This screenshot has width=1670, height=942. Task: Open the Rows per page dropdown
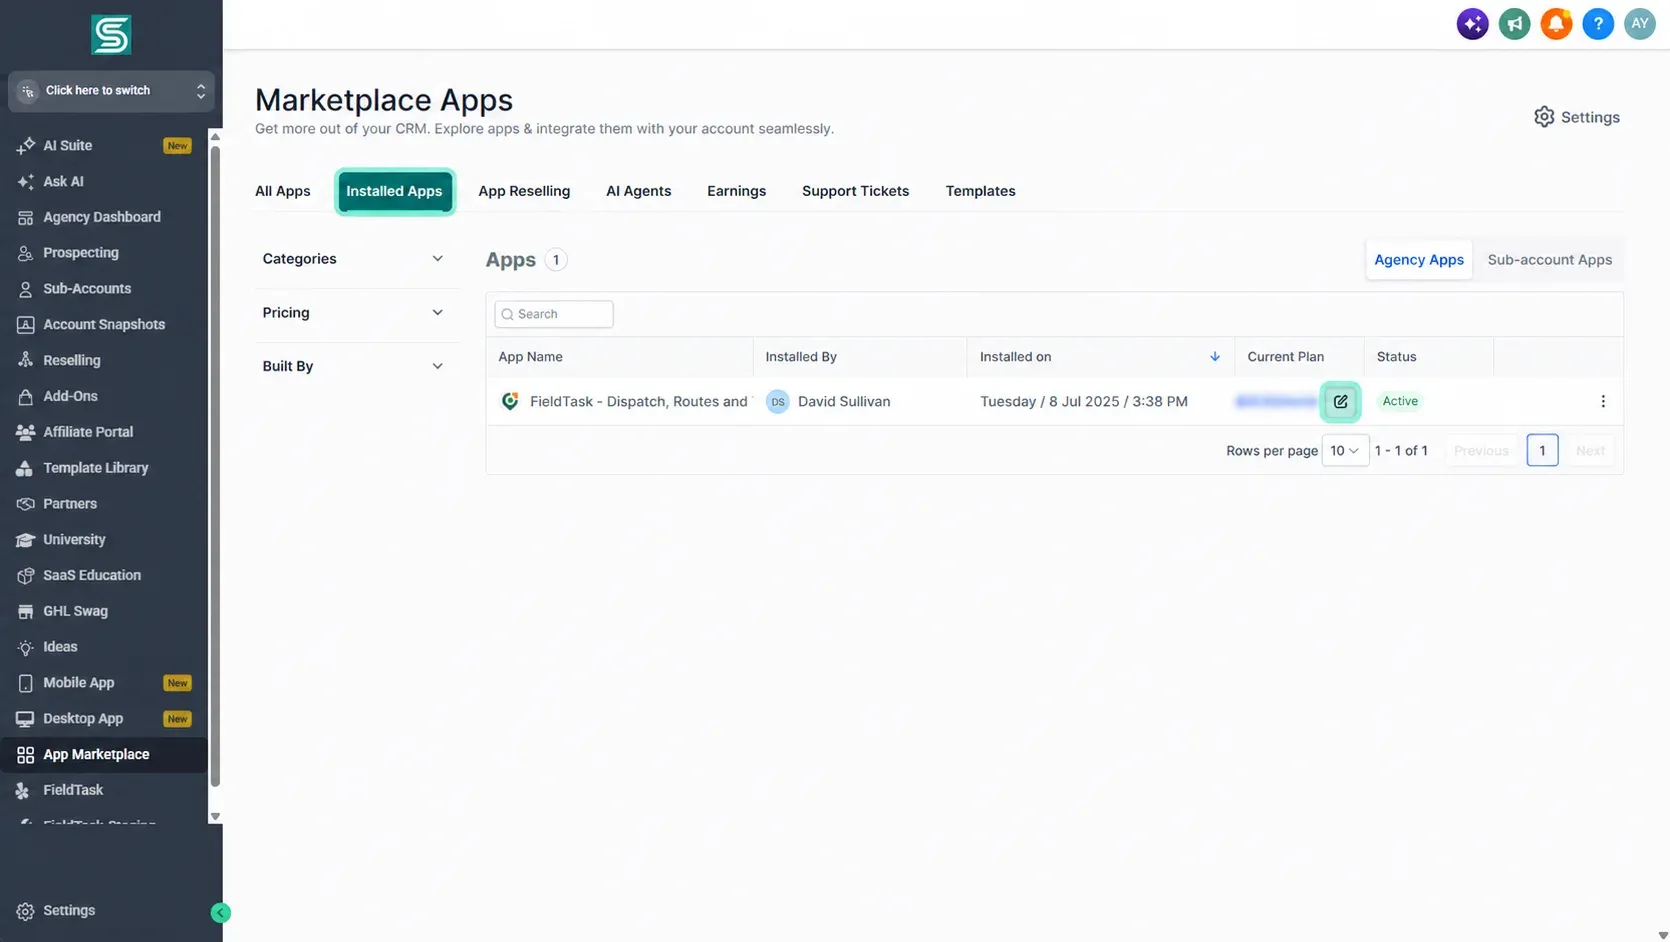(x=1345, y=451)
